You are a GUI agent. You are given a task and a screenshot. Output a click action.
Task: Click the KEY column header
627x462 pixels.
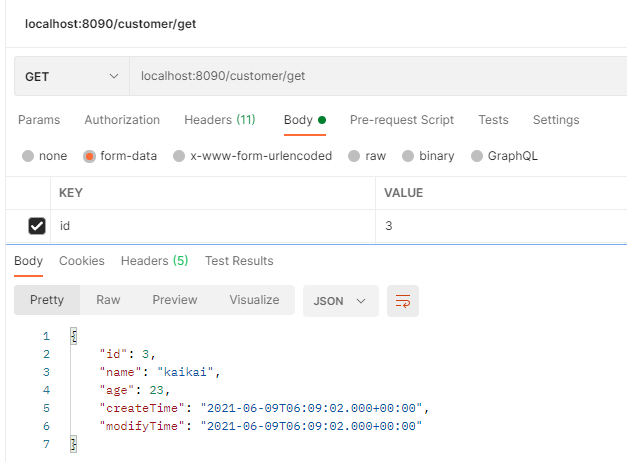[71, 193]
